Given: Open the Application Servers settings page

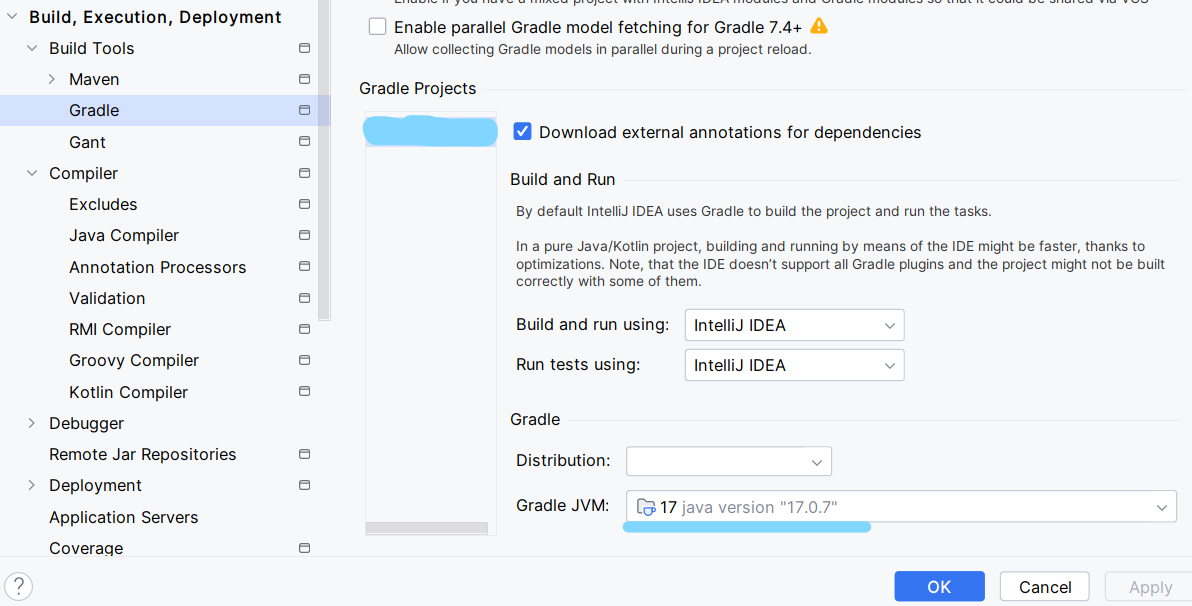Looking at the screenshot, I should [123, 517].
